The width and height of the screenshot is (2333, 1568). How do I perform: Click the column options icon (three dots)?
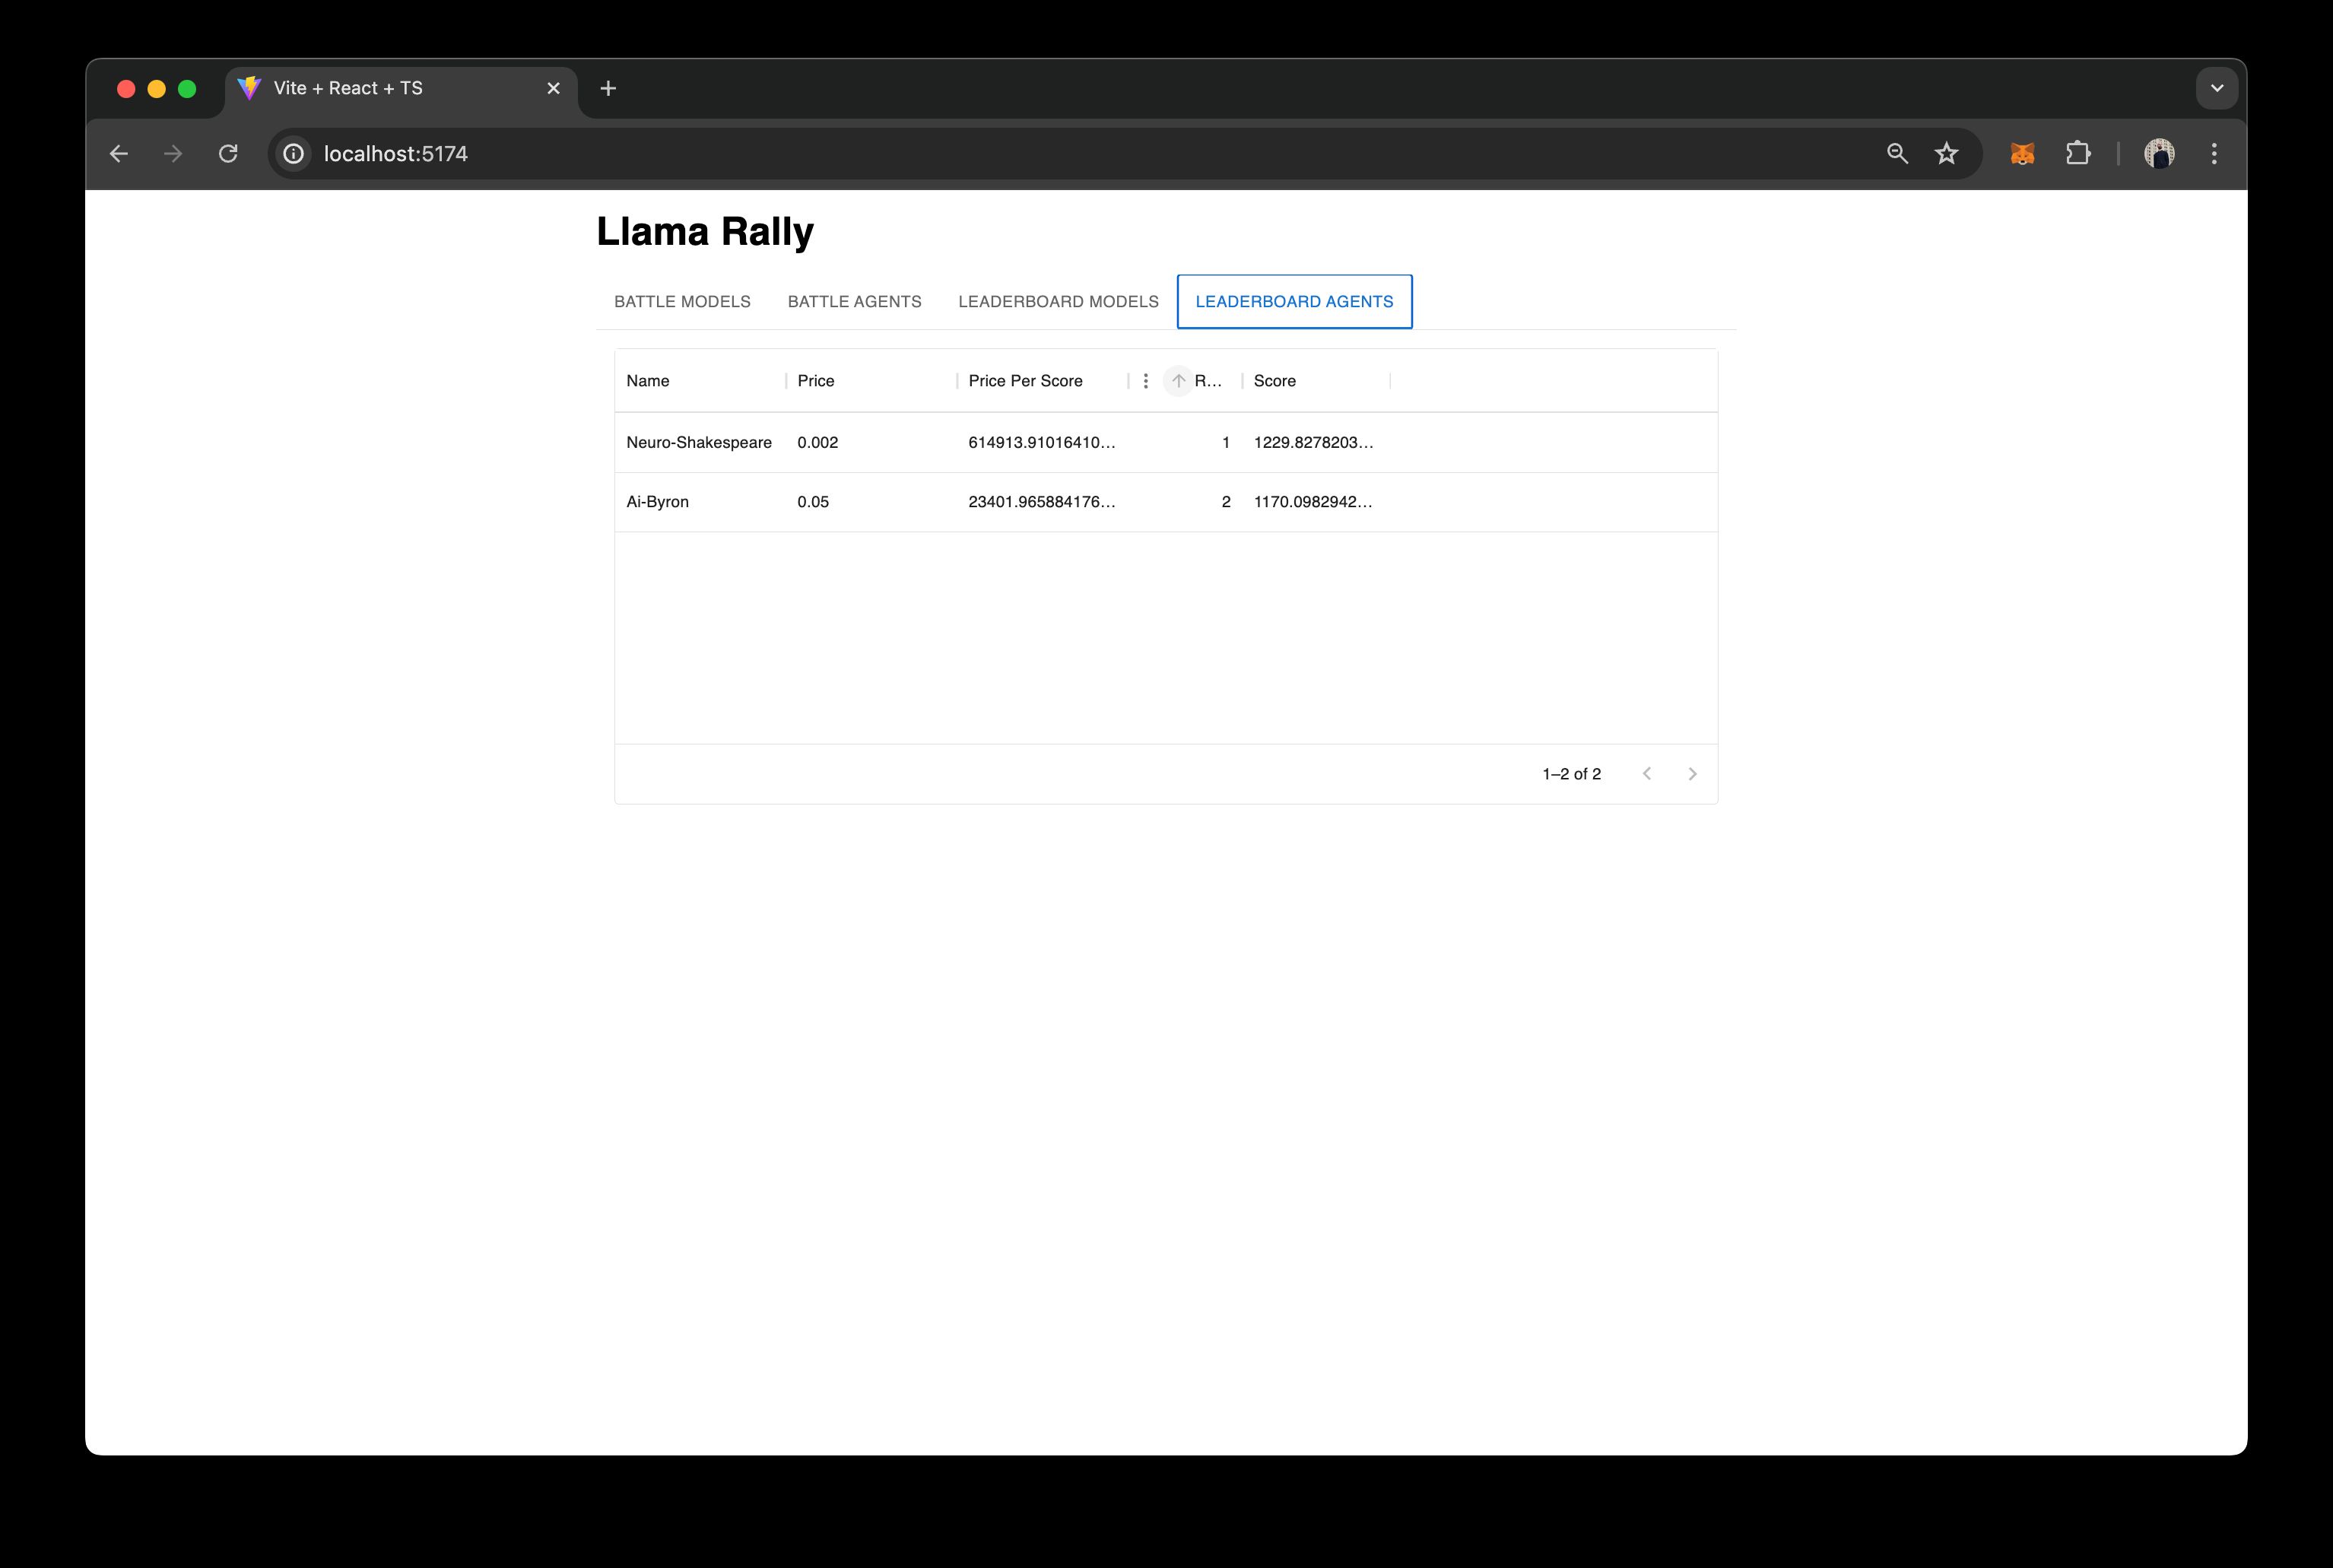click(x=1141, y=379)
